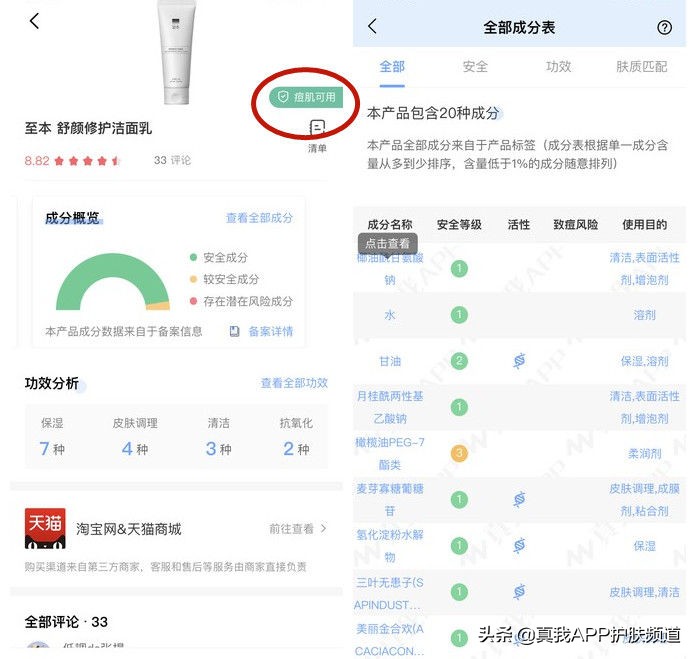Select 保湿 7 种 effect
Image resolution: width=696 pixels, height=659 pixels.
(x=52, y=436)
